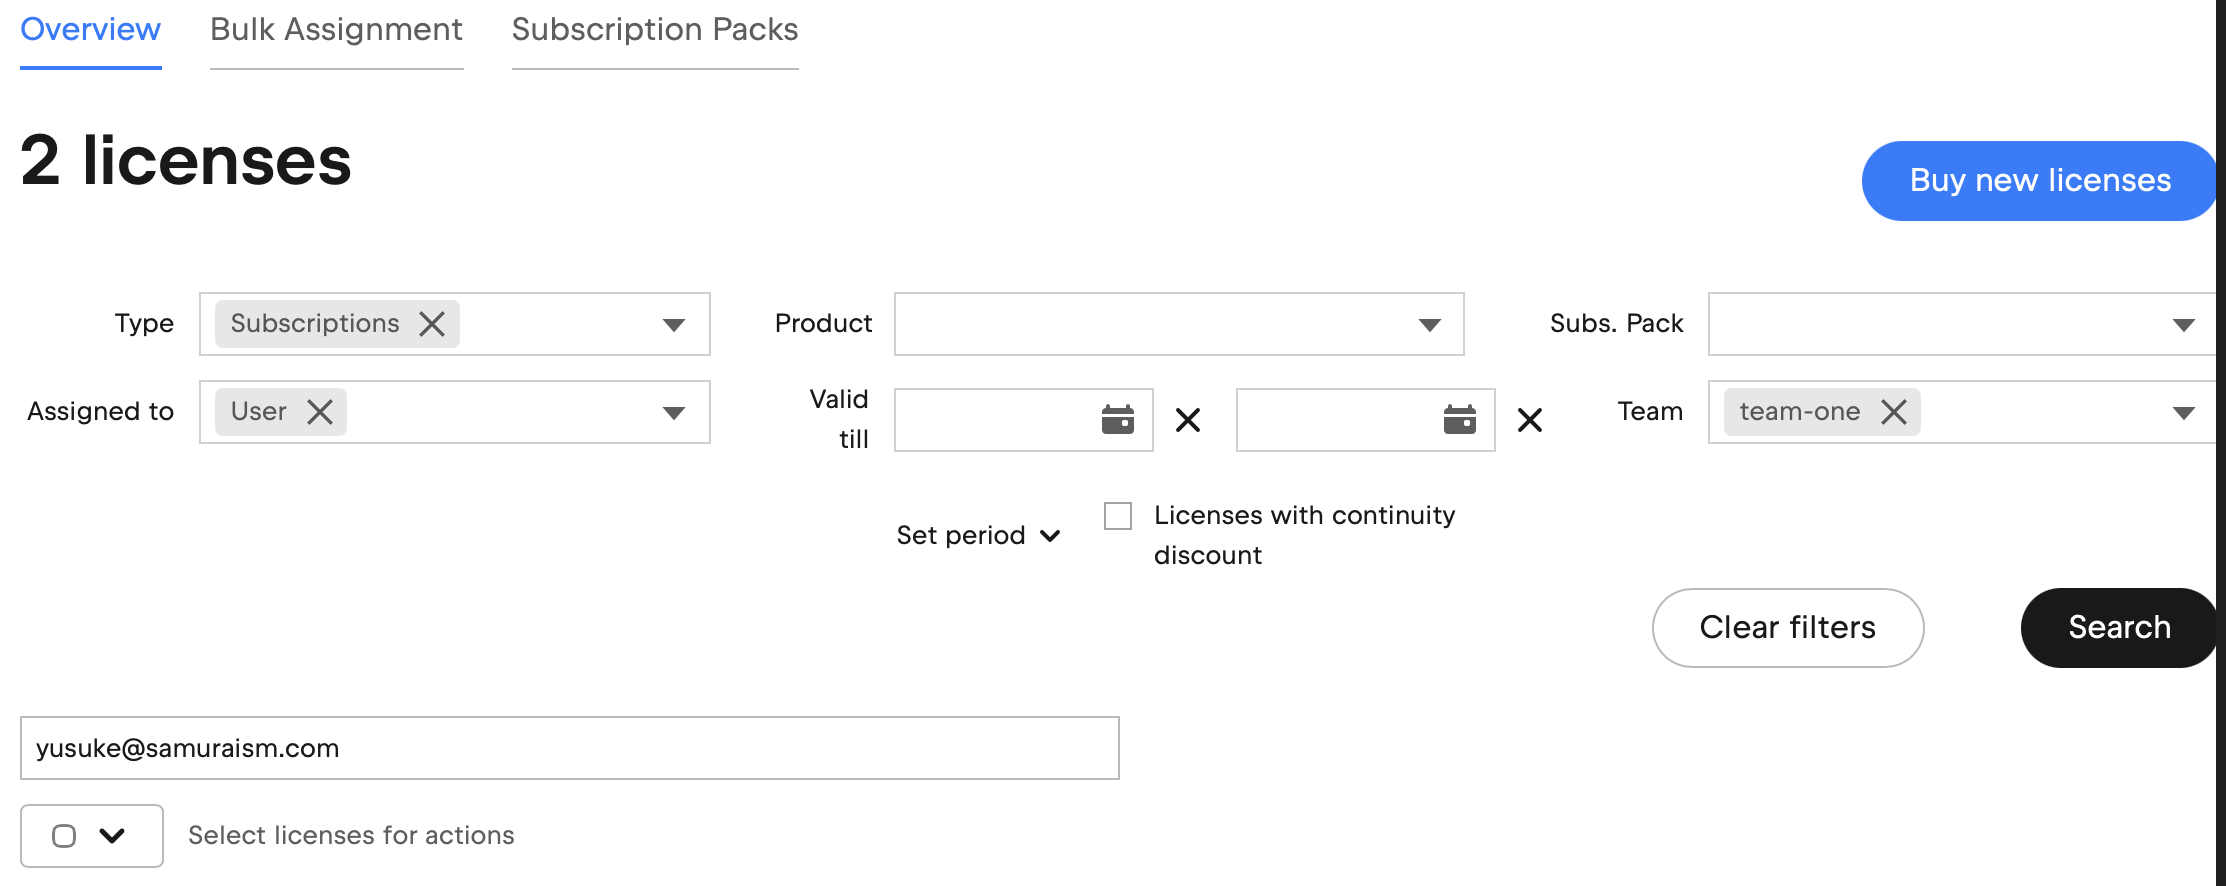The height and width of the screenshot is (886, 2226).
Task: Clear the first Valid till date
Action: click(1188, 420)
